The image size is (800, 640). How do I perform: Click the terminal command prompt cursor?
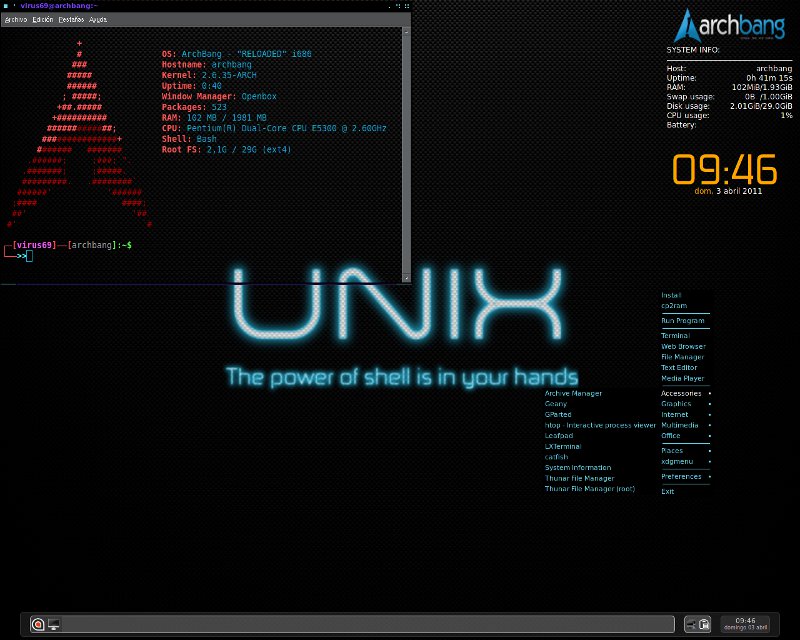tap(29, 256)
